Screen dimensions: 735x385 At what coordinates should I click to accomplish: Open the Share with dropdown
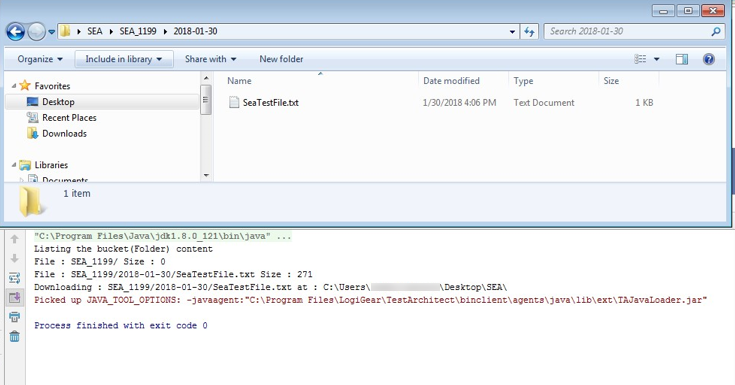click(210, 59)
